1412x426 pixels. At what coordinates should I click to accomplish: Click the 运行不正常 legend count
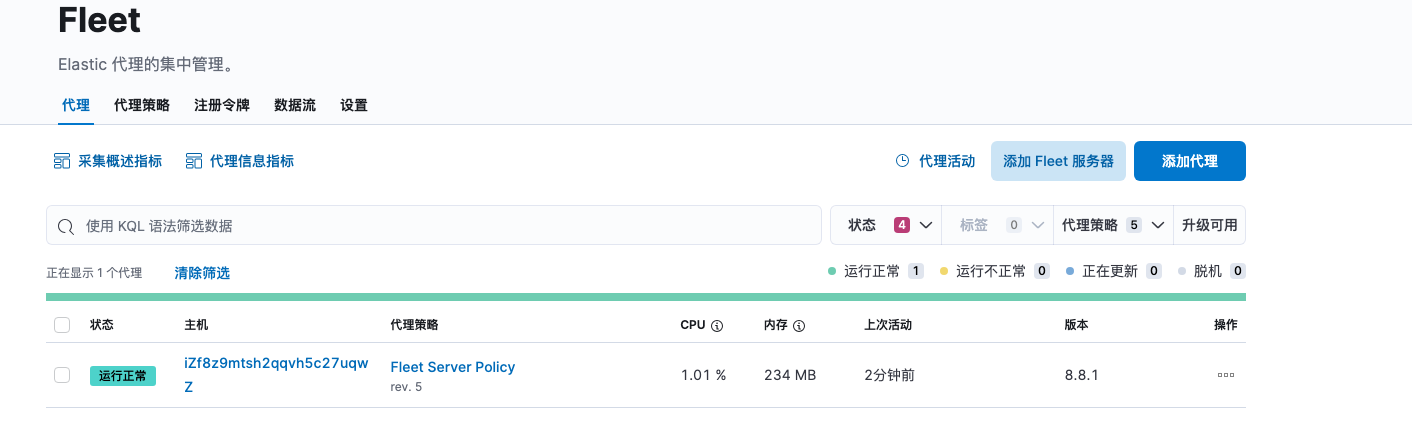click(x=1041, y=271)
